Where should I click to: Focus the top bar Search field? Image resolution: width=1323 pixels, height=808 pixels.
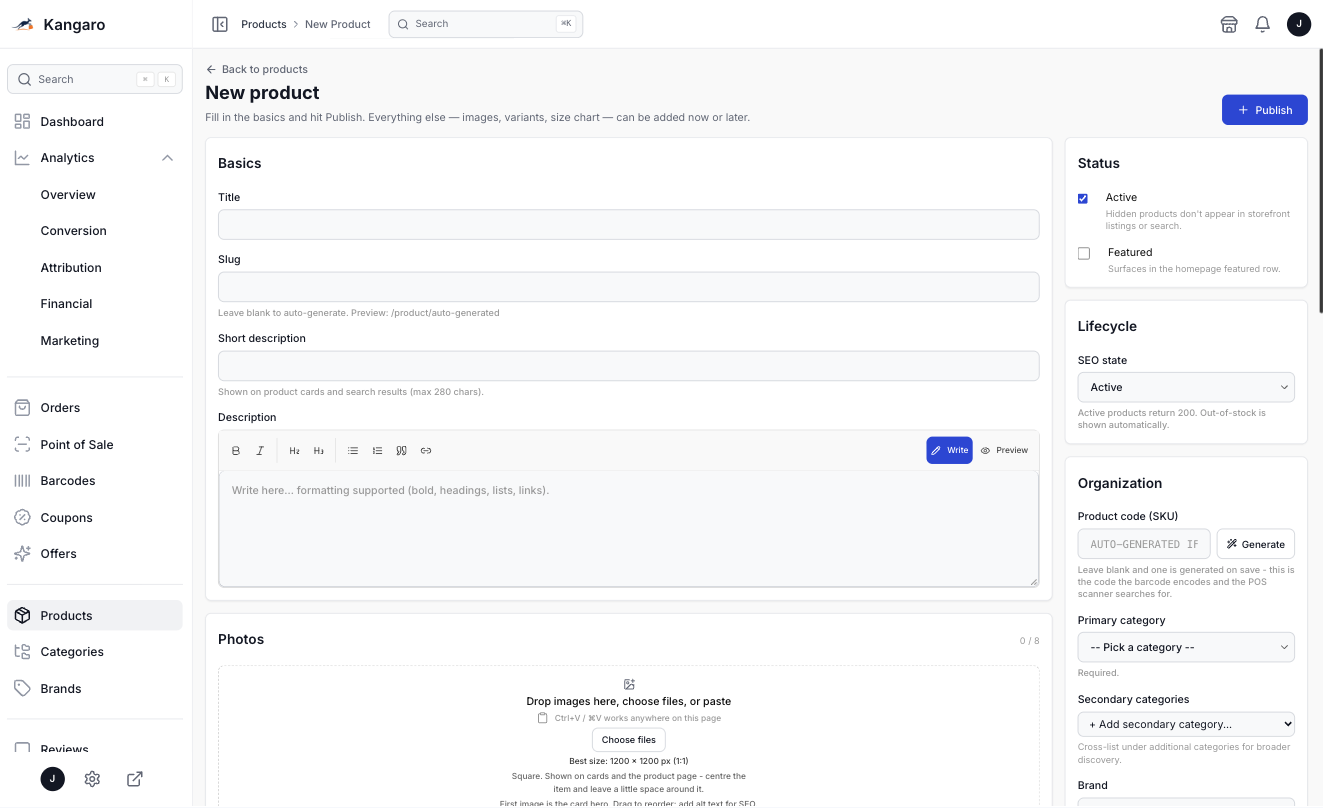[x=486, y=24]
